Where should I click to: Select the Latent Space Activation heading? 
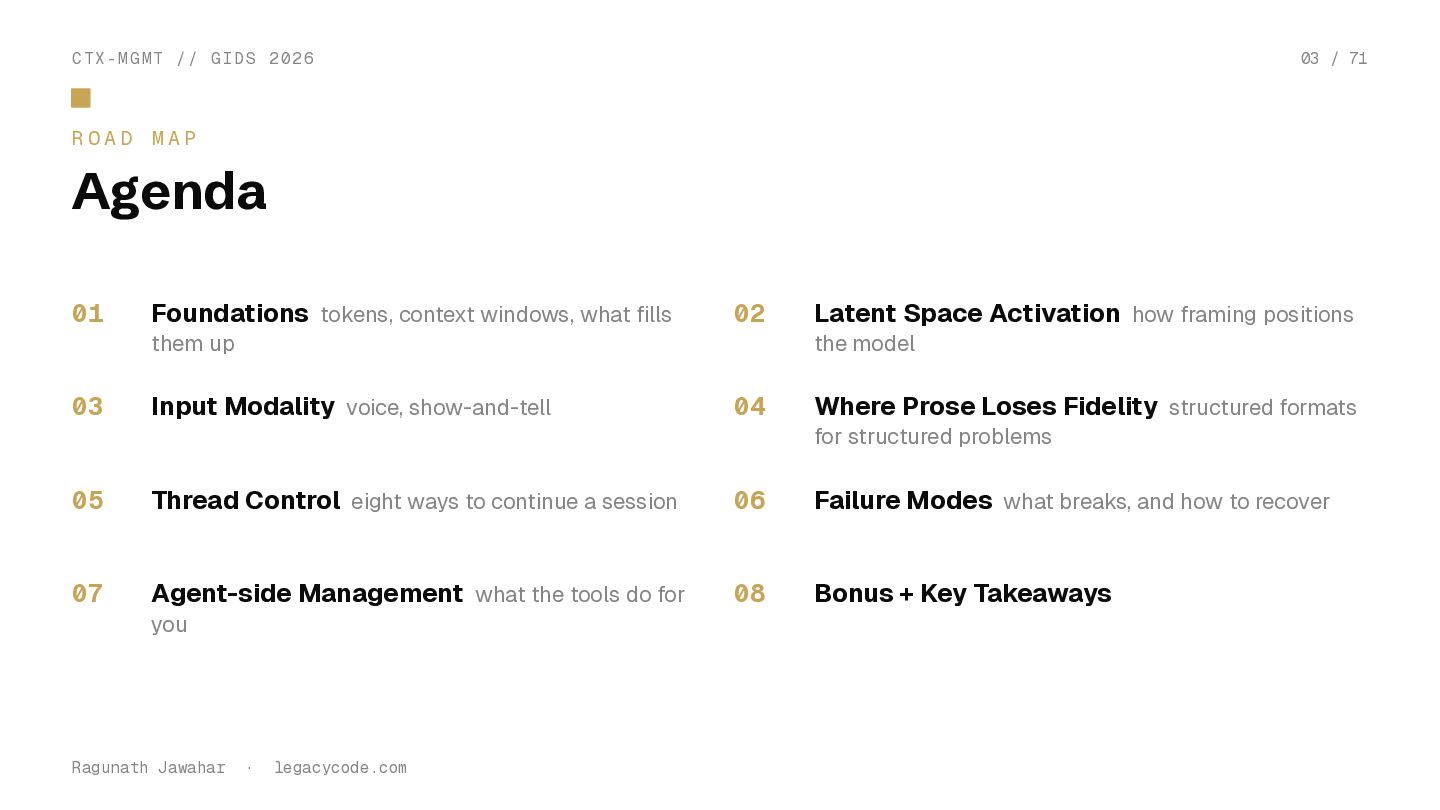pyautogui.click(x=967, y=313)
